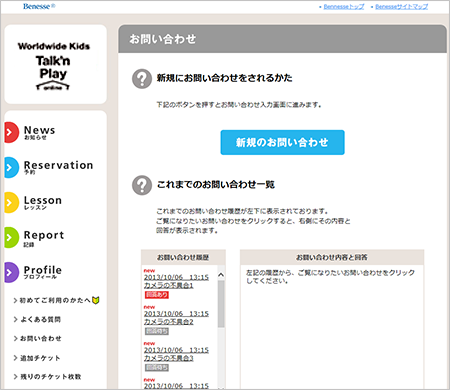Click the お問い合わせ履歴 panel header
This screenshot has width=450, height=390.
coord(183,257)
